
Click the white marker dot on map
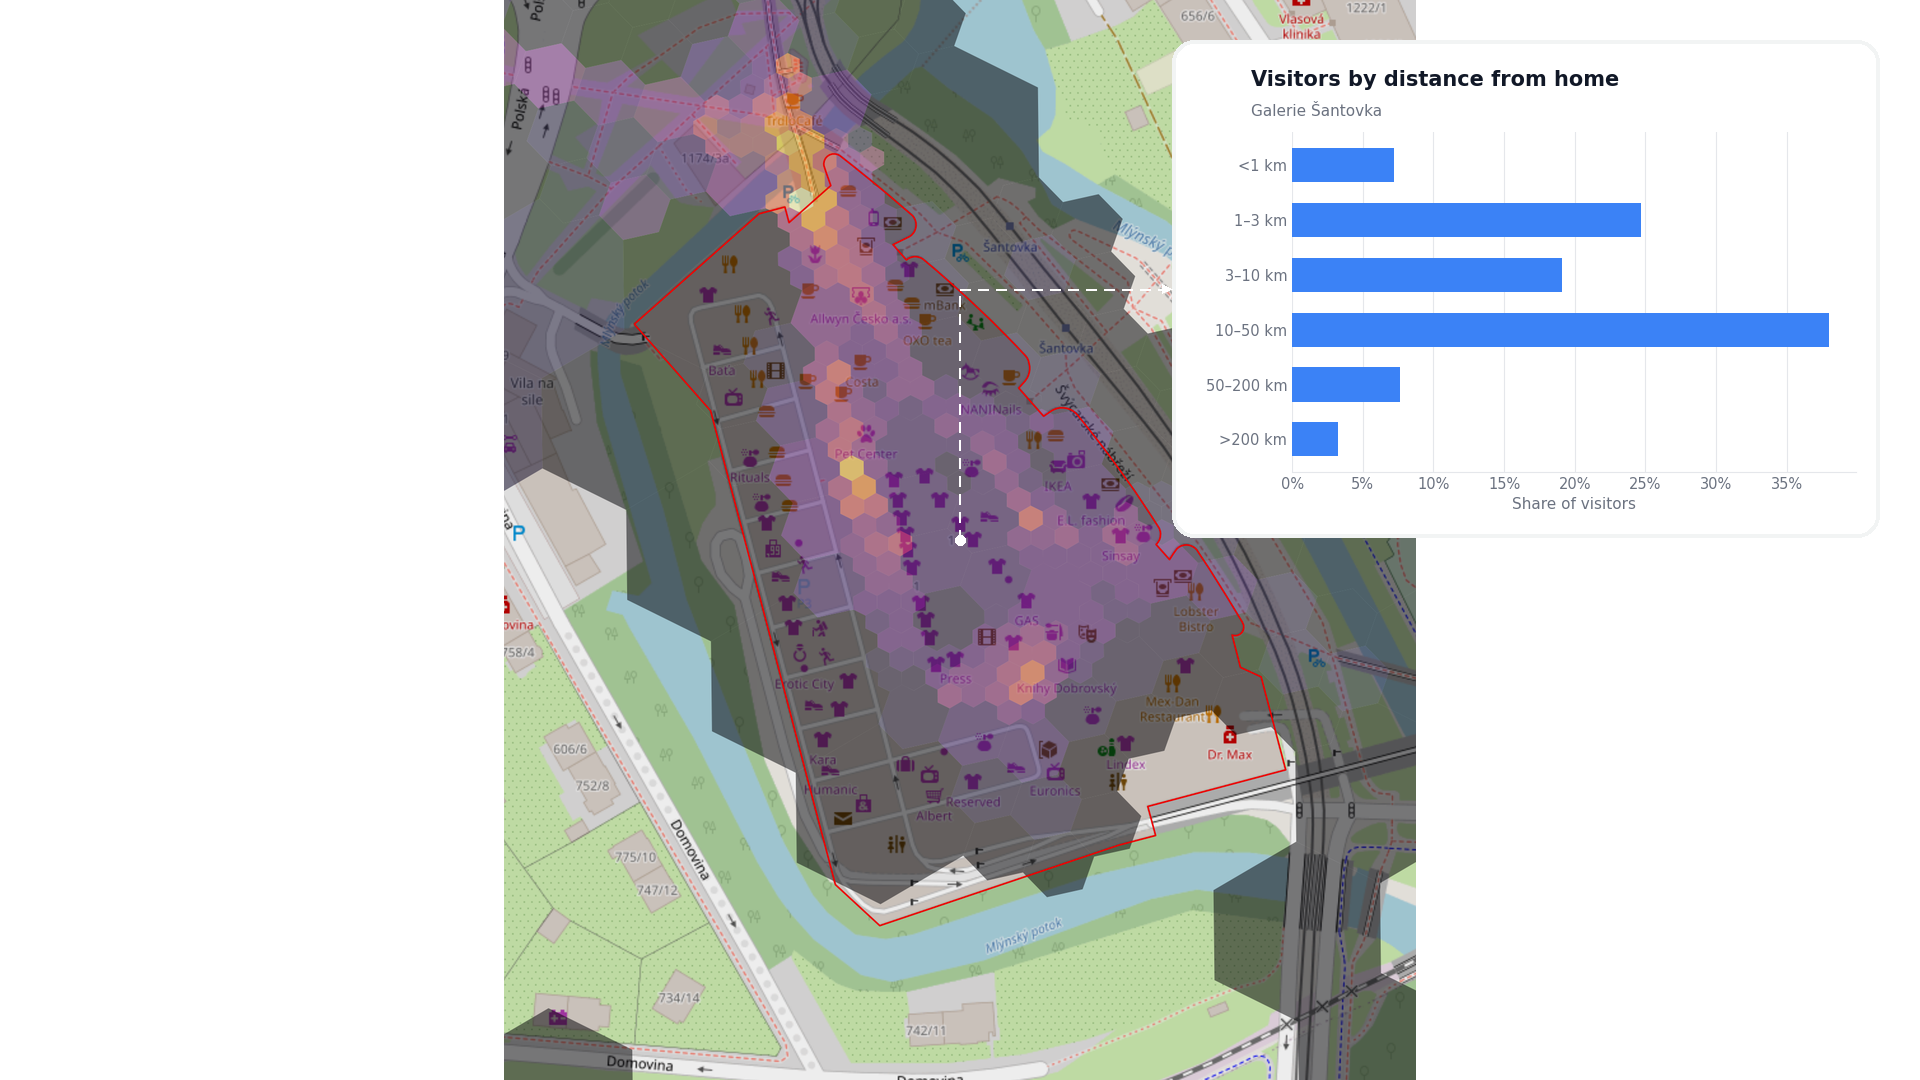tap(960, 540)
